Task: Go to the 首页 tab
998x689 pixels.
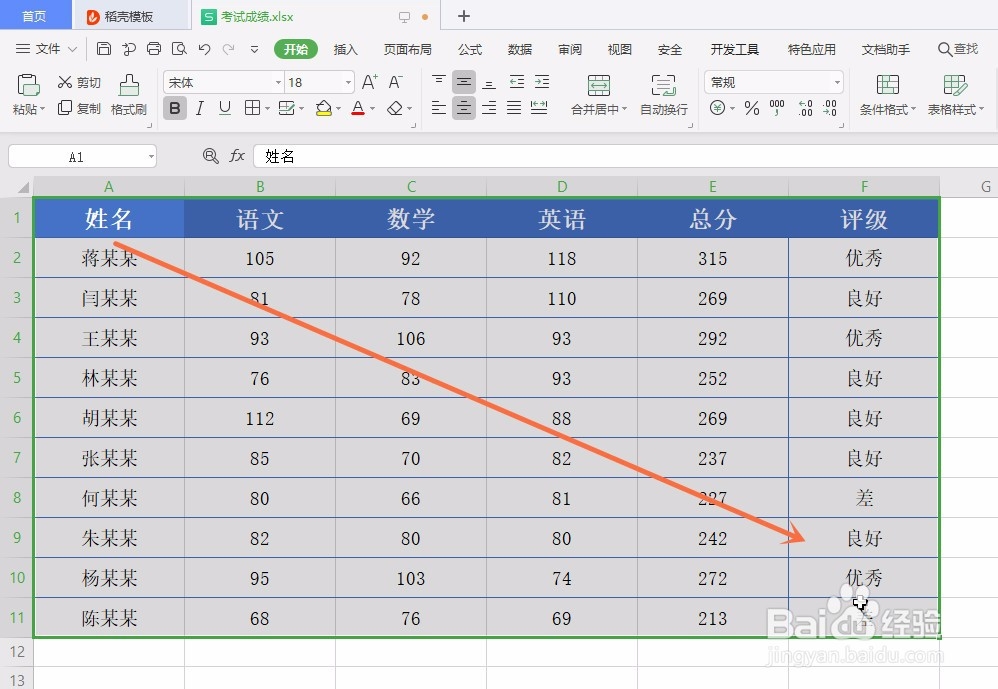Action: [x=34, y=16]
